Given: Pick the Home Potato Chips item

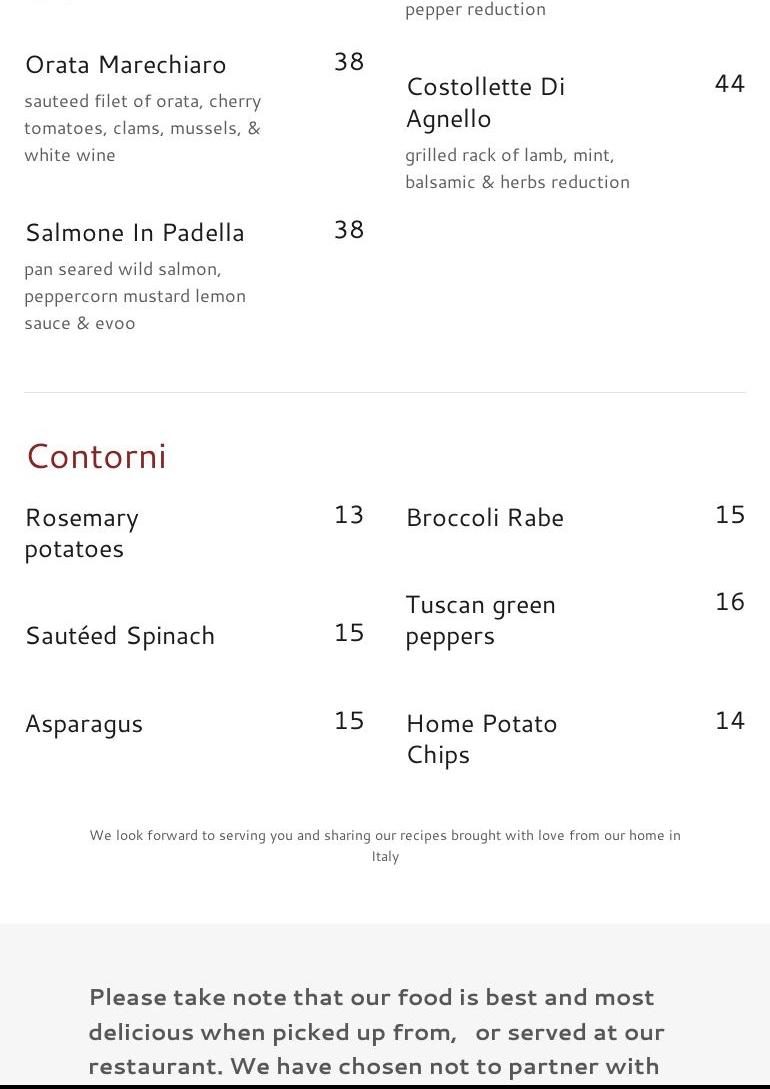Looking at the screenshot, I should [481, 738].
